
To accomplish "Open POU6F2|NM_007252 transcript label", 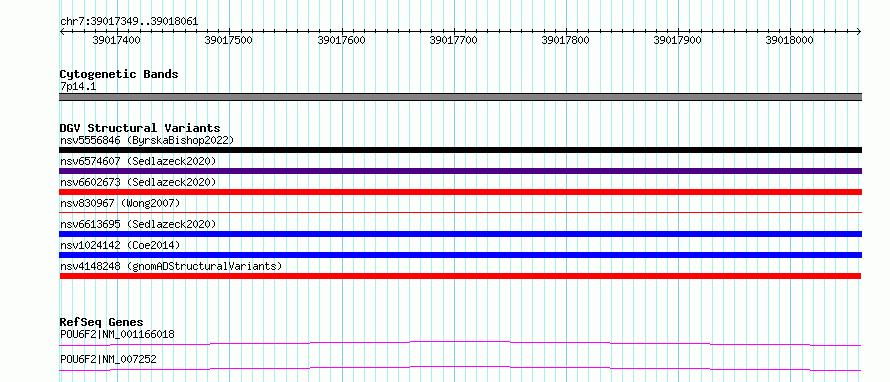I will point(108,359).
